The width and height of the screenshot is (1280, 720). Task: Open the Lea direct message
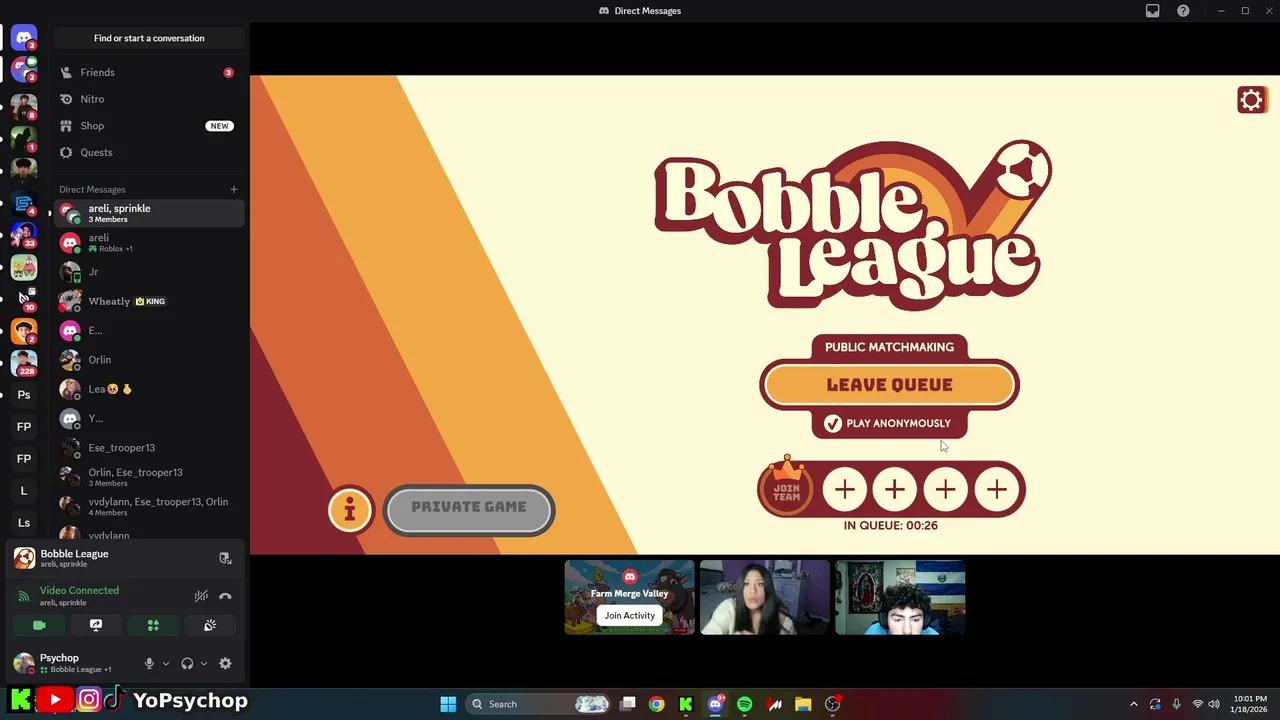(149, 389)
